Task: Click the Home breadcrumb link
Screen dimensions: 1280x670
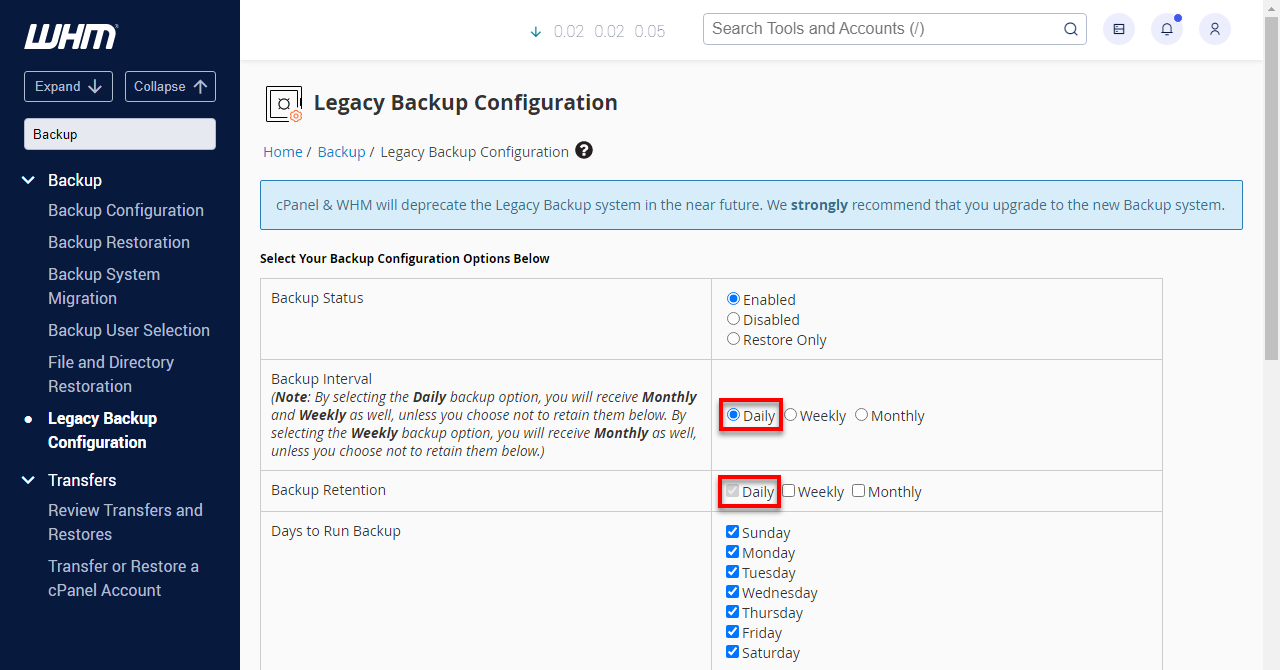Action: tap(283, 151)
